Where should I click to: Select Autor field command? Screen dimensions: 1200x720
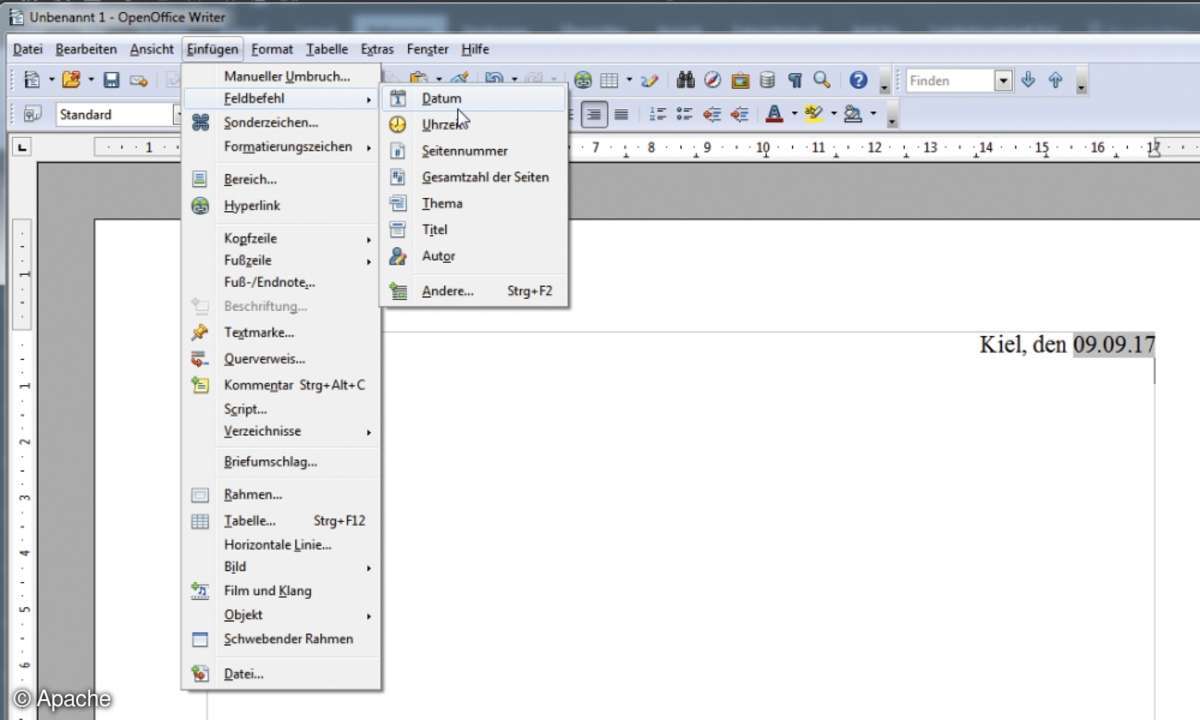(474, 256)
